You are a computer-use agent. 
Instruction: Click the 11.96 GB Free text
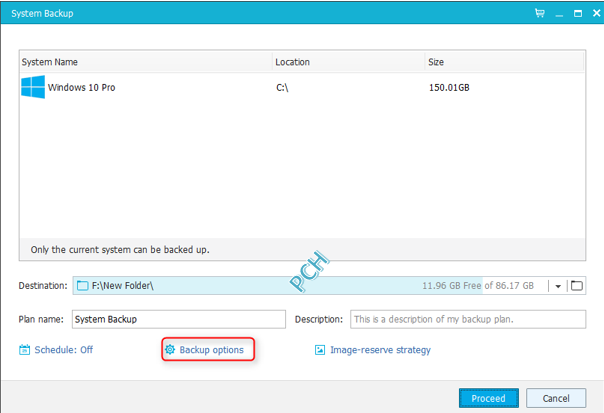451,286
